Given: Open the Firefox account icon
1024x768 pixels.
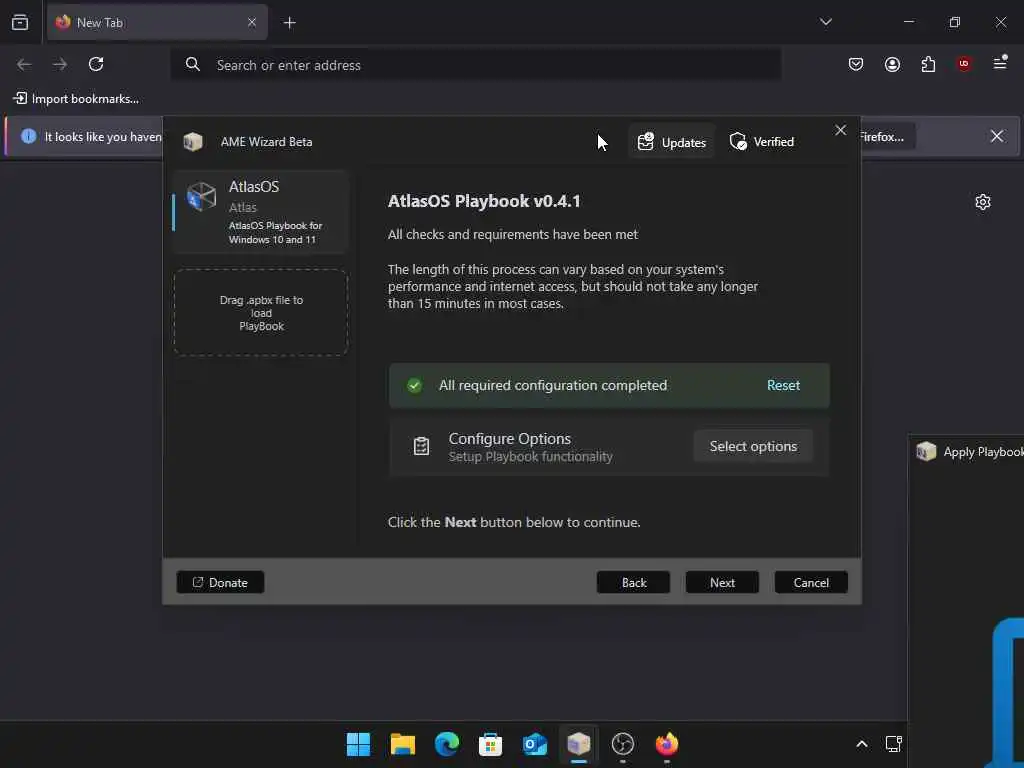Looking at the screenshot, I should click(x=892, y=64).
